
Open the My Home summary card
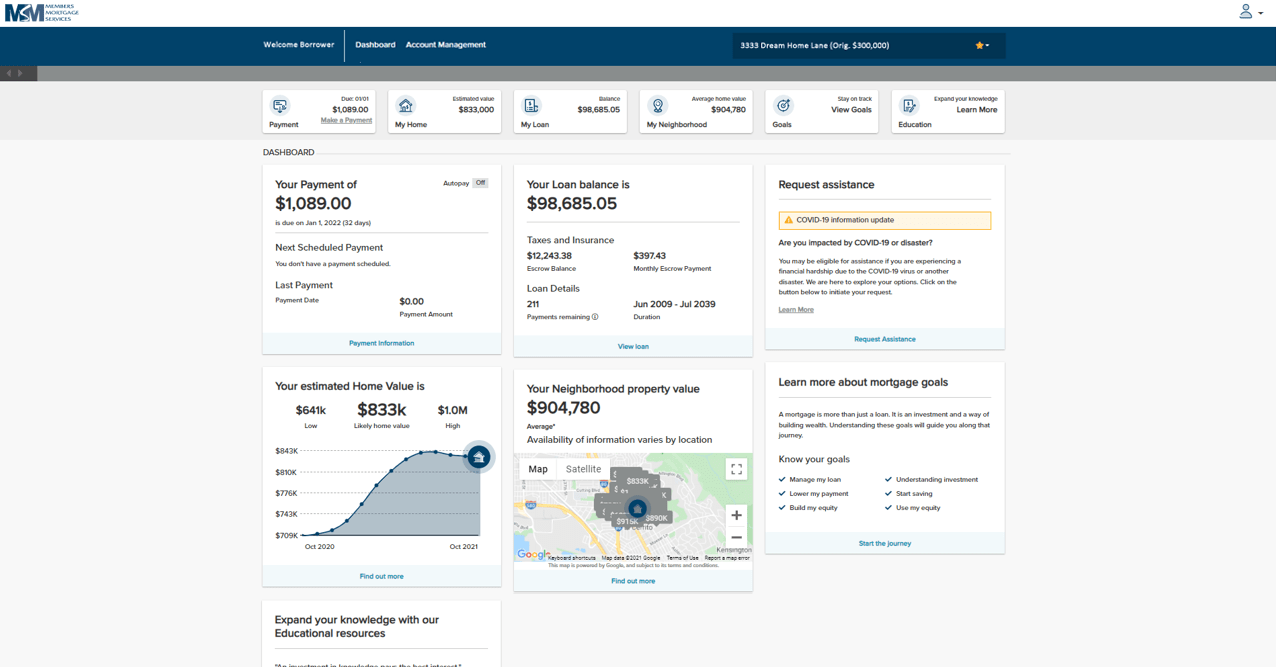click(444, 111)
